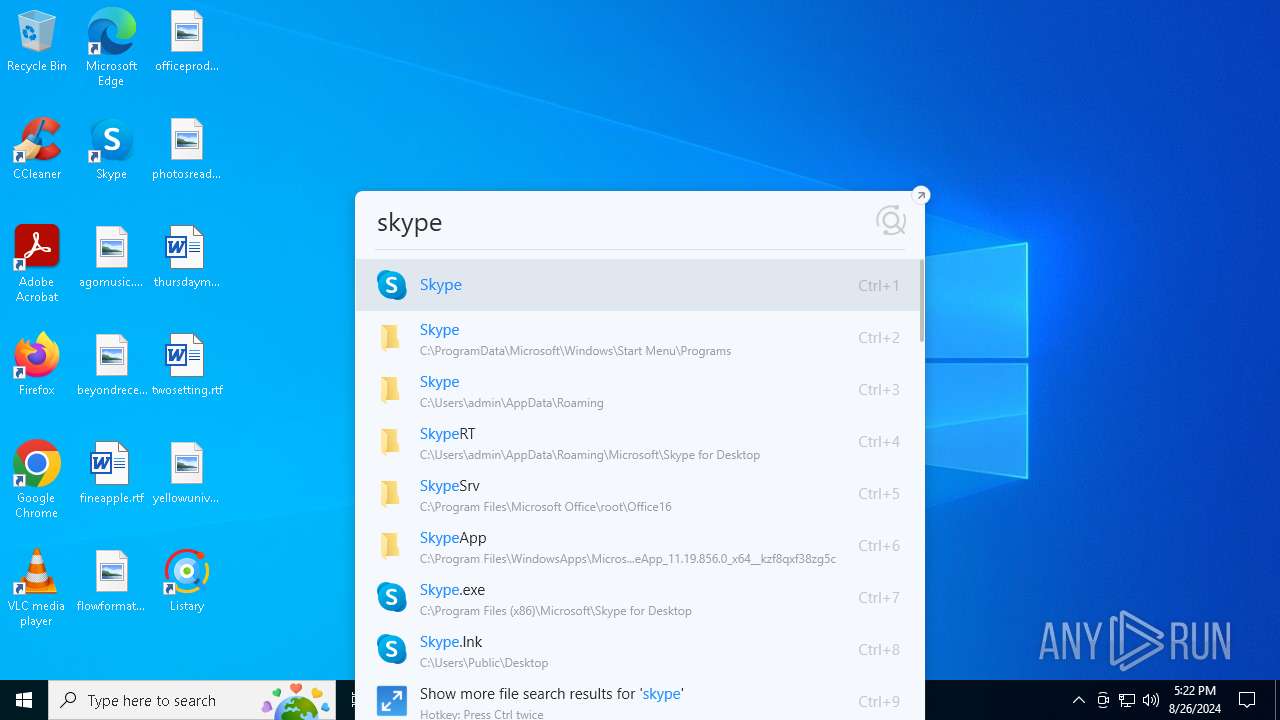
Task: Click the 5:22 PM taskbar clock
Action: tap(1194, 700)
